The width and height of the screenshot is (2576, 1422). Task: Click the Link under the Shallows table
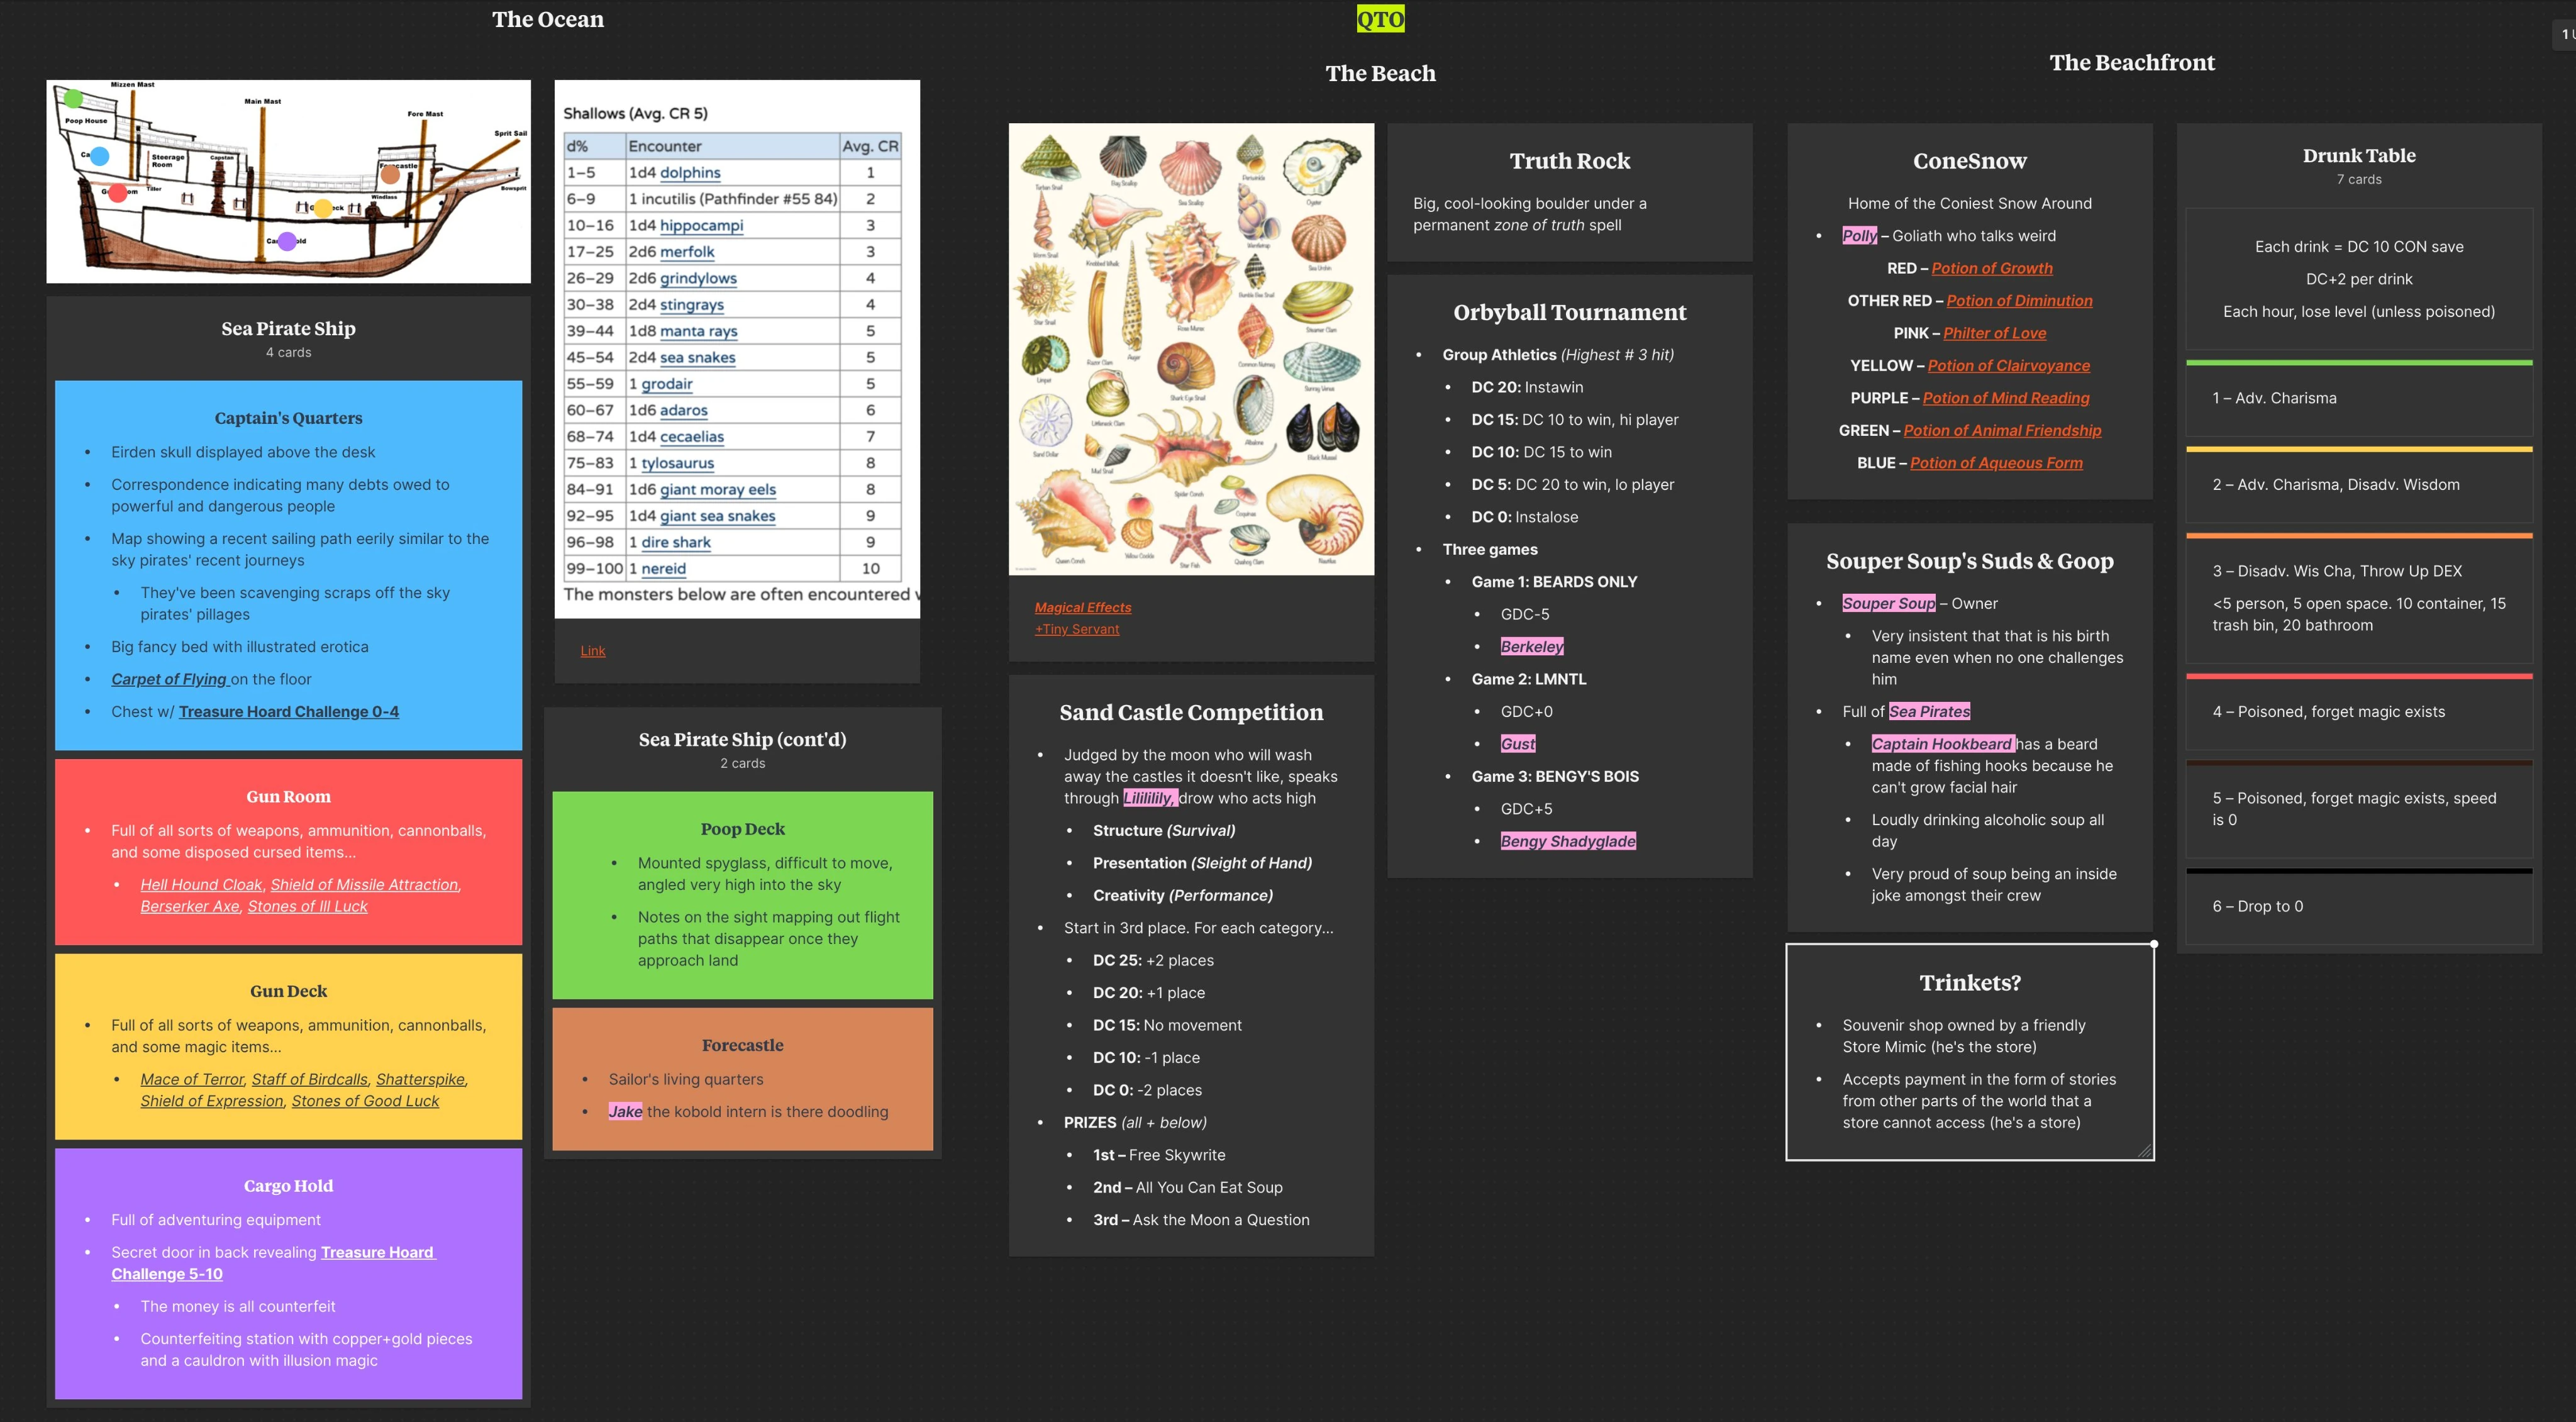point(592,651)
